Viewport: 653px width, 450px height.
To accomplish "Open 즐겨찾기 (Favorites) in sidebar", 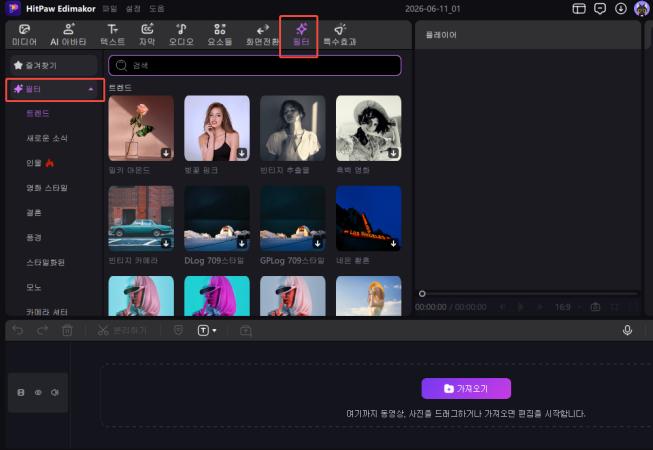I will pyautogui.click(x=54, y=65).
